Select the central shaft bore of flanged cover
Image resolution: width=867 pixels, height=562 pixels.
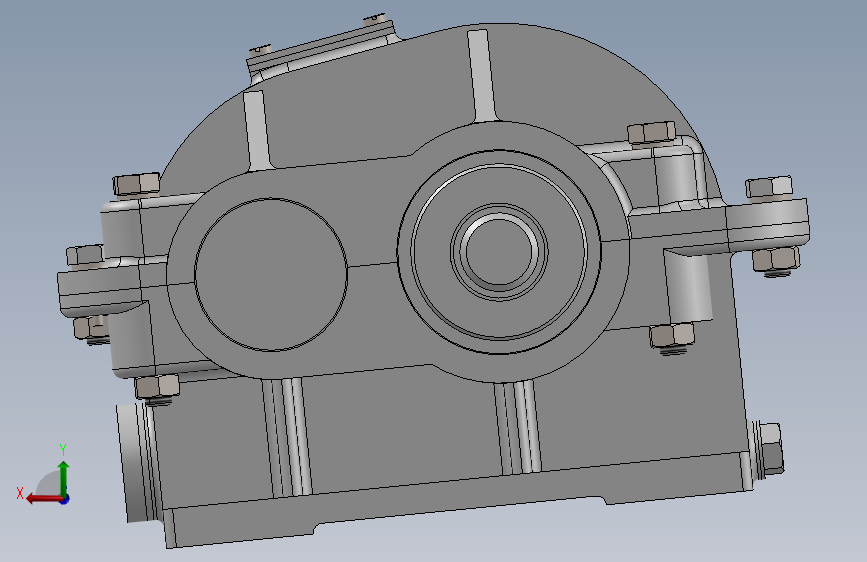(499, 251)
